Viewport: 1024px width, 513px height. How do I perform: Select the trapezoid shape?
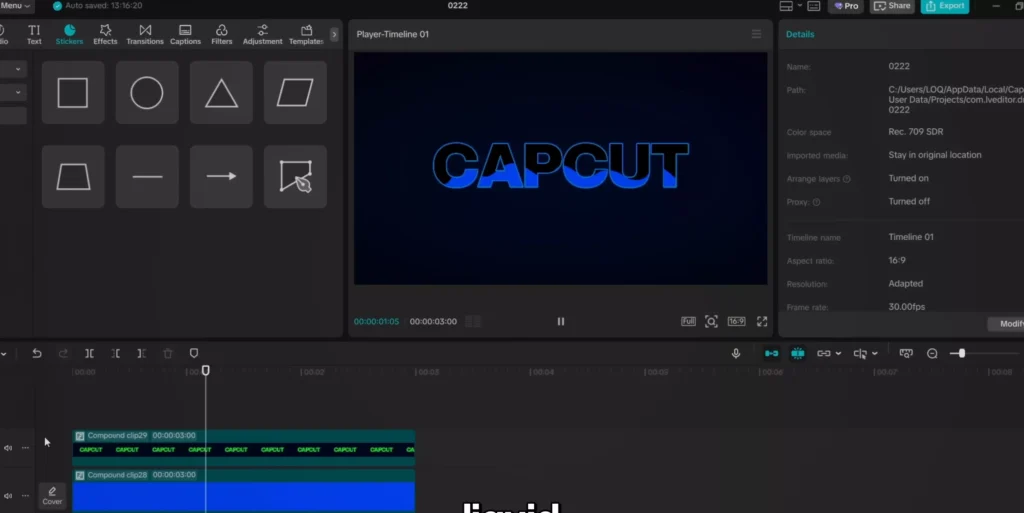click(x=72, y=177)
